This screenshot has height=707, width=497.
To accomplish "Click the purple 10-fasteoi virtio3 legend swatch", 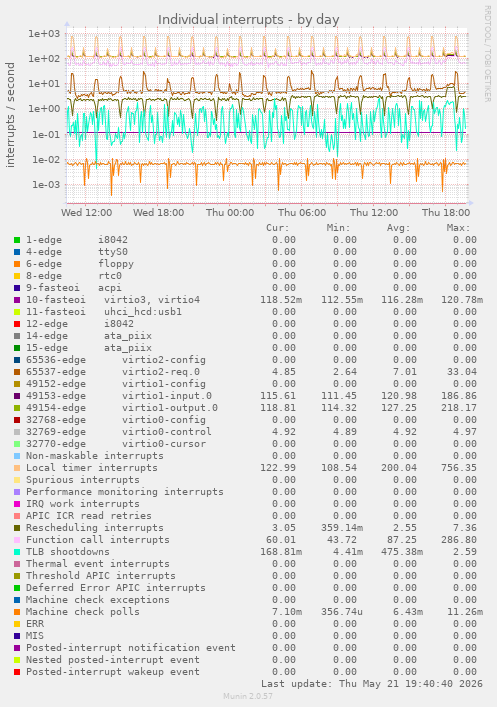I will coord(17,300).
